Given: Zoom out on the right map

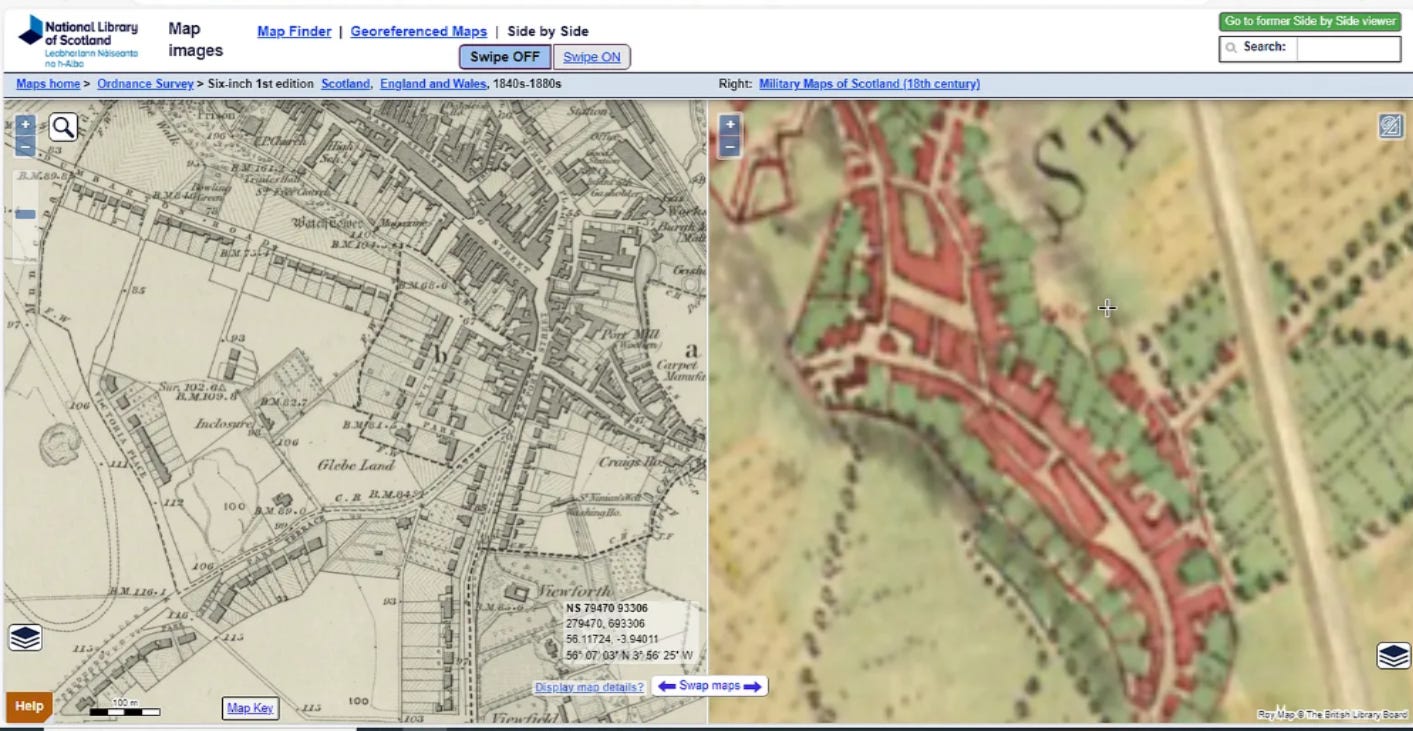Looking at the screenshot, I should pyautogui.click(x=730, y=146).
